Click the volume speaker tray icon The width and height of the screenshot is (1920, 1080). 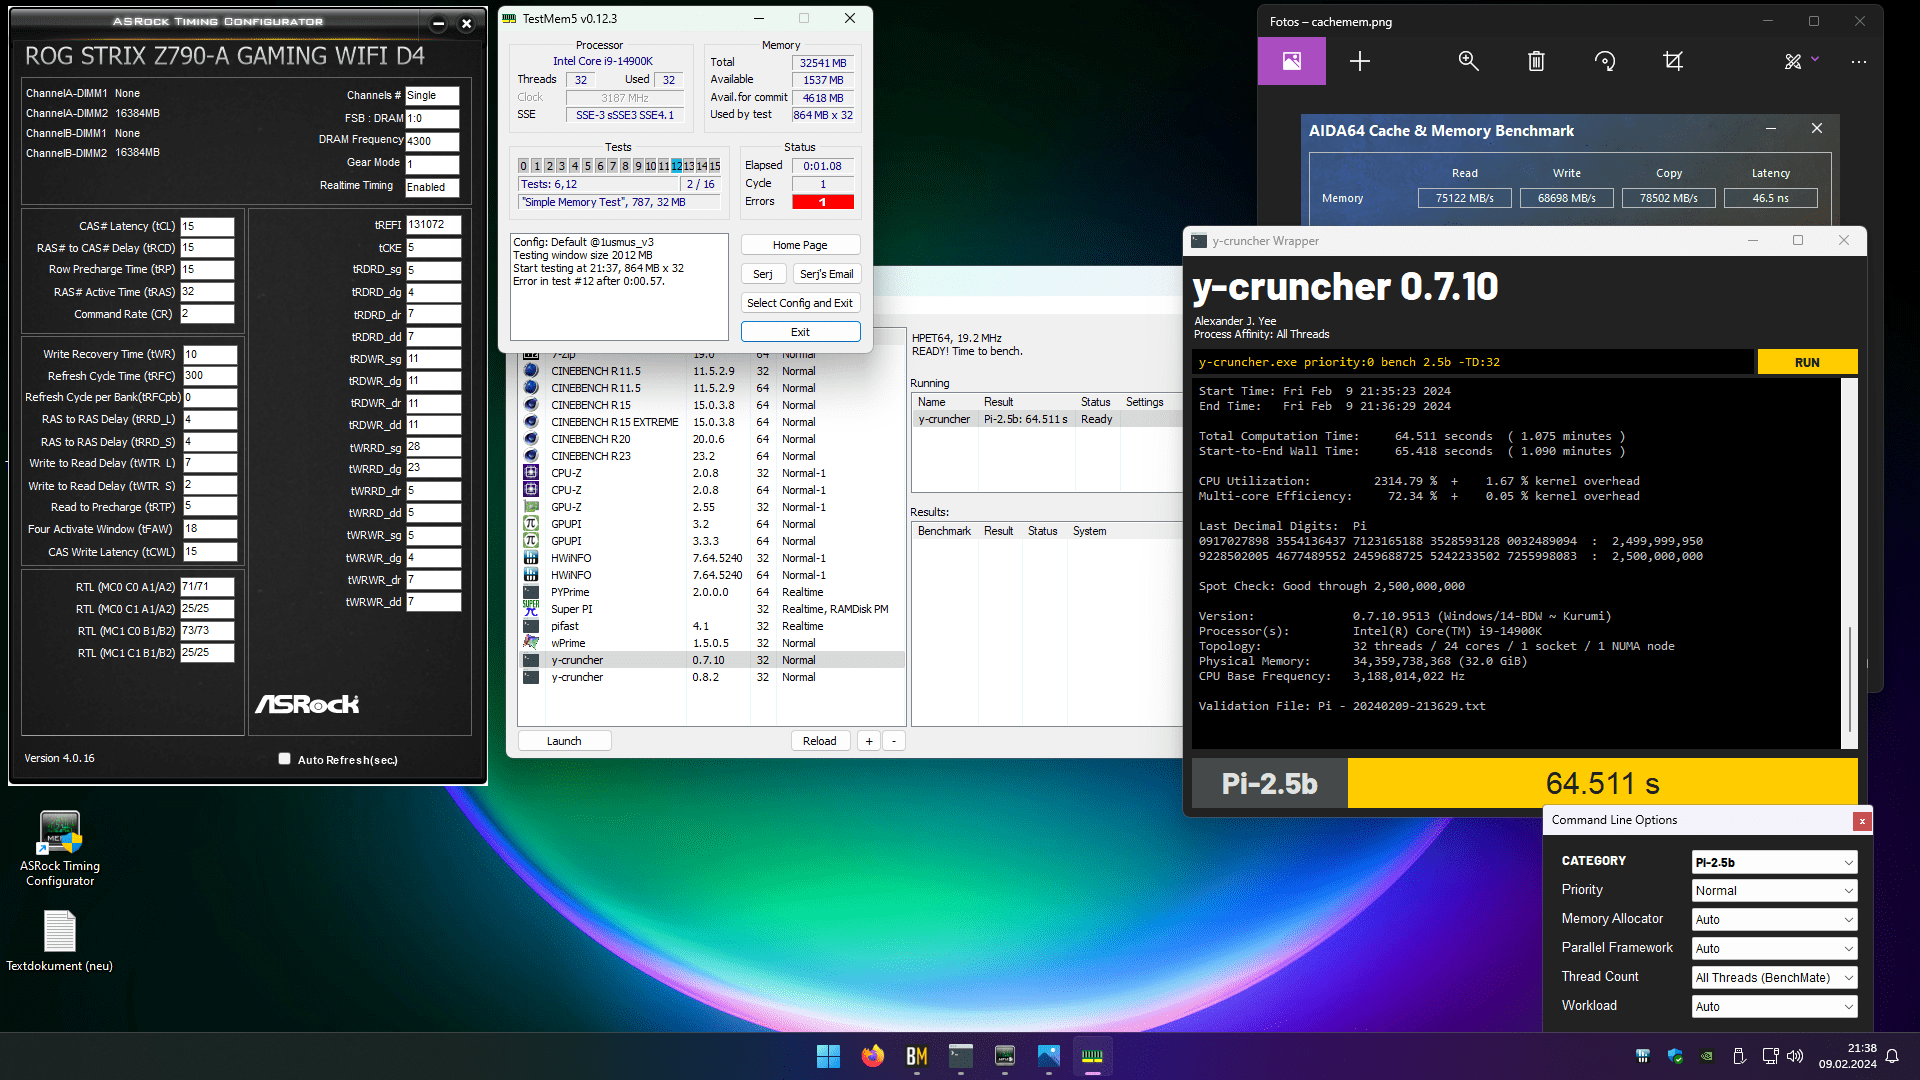click(x=1795, y=1056)
